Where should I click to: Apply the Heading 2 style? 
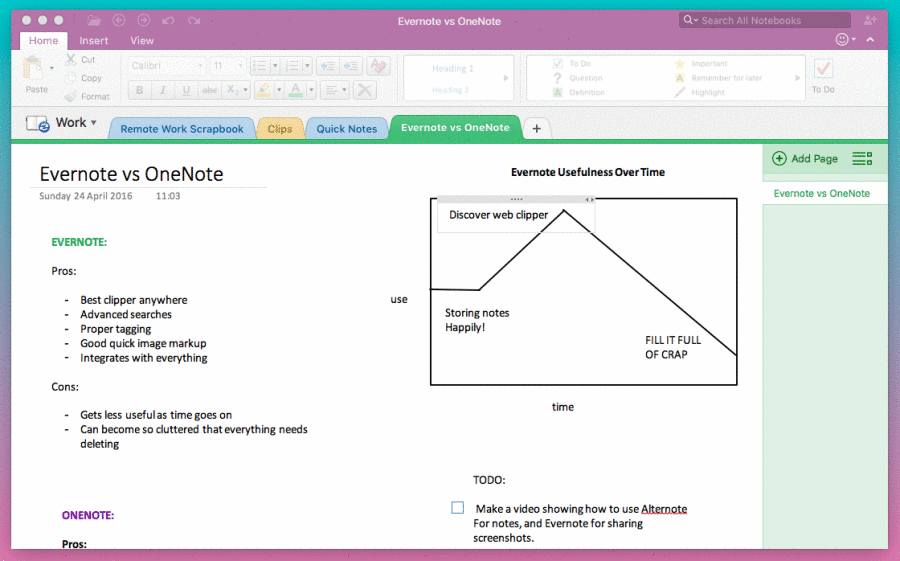450,90
